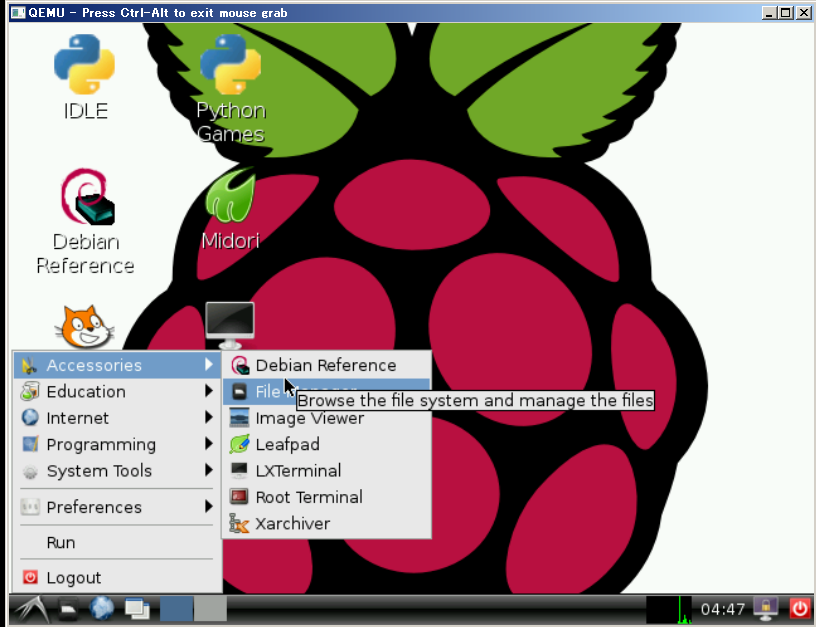Image resolution: width=816 pixels, height=627 pixels.
Task: Click the Xarchiver icon in submenu
Action: pos(239,523)
